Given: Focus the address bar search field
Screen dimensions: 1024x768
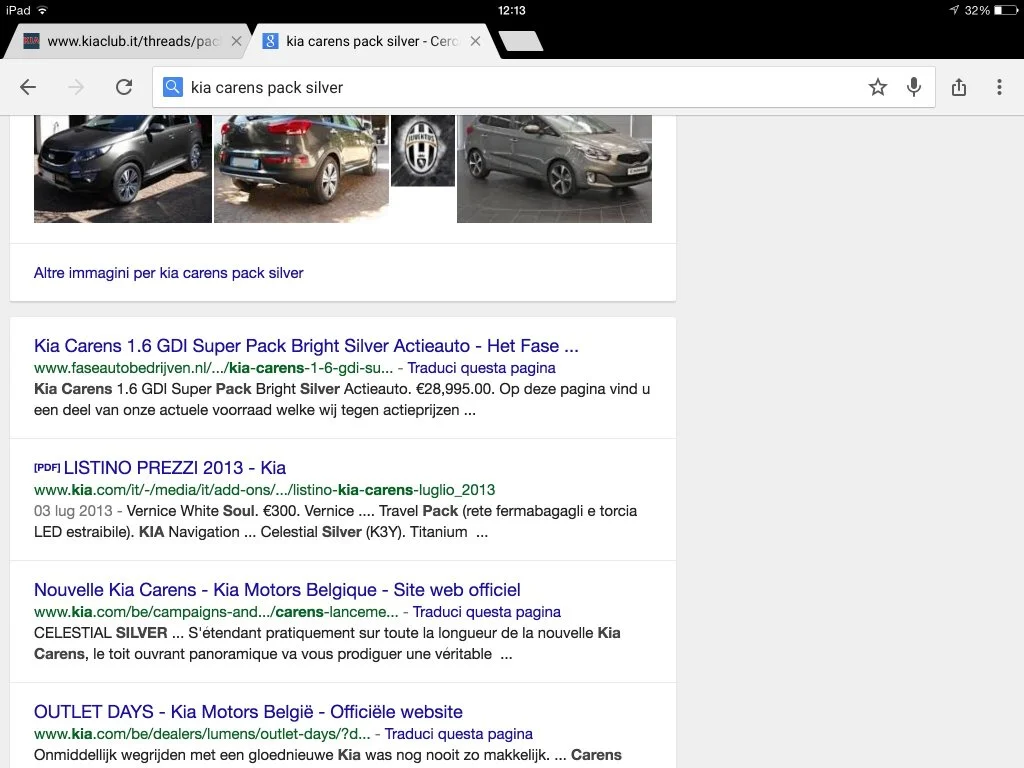Looking at the screenshot, I should point(543,87).
